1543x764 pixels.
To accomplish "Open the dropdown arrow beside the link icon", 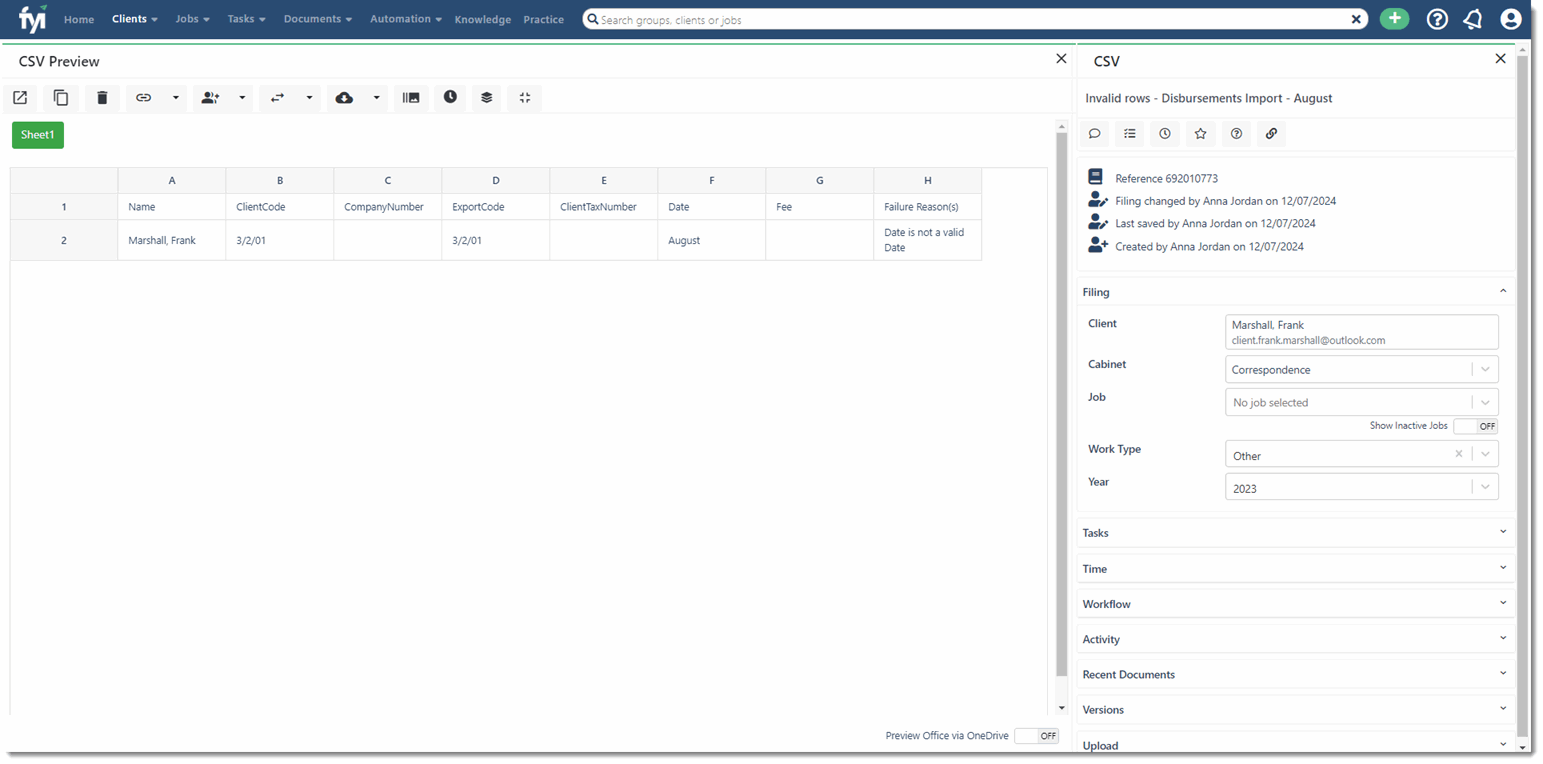I will (176, 98).
